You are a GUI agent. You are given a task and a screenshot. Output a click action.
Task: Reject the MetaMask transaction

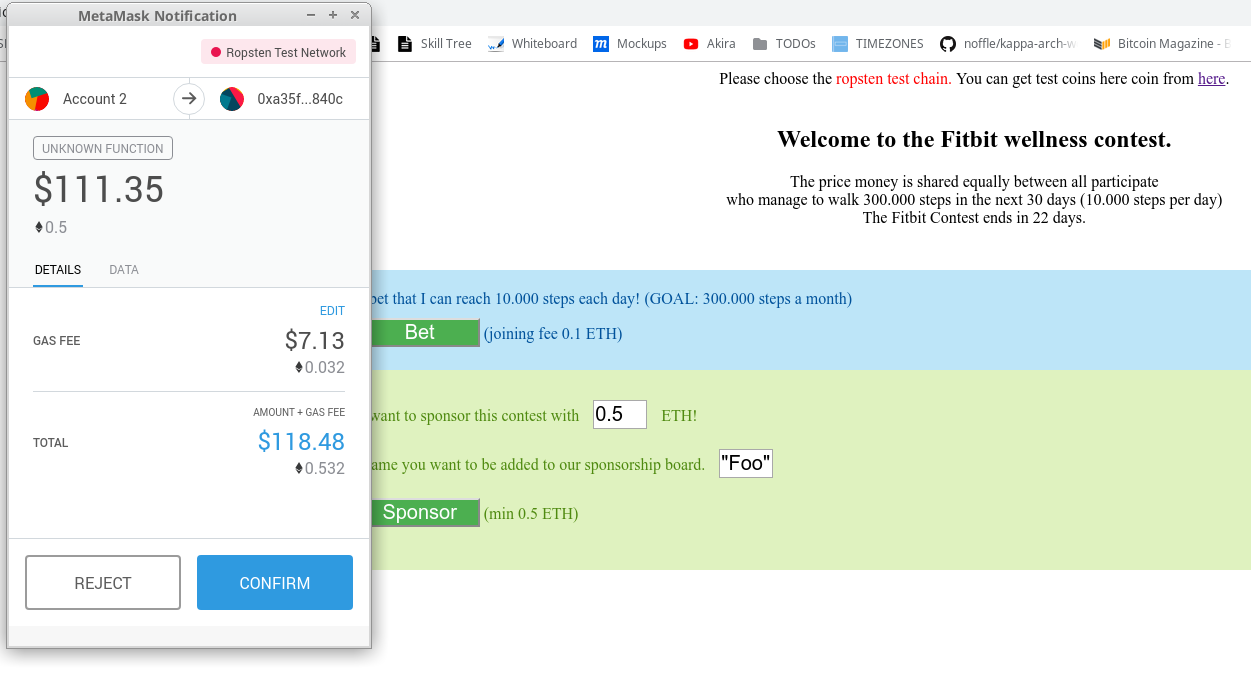pos(103,583)
